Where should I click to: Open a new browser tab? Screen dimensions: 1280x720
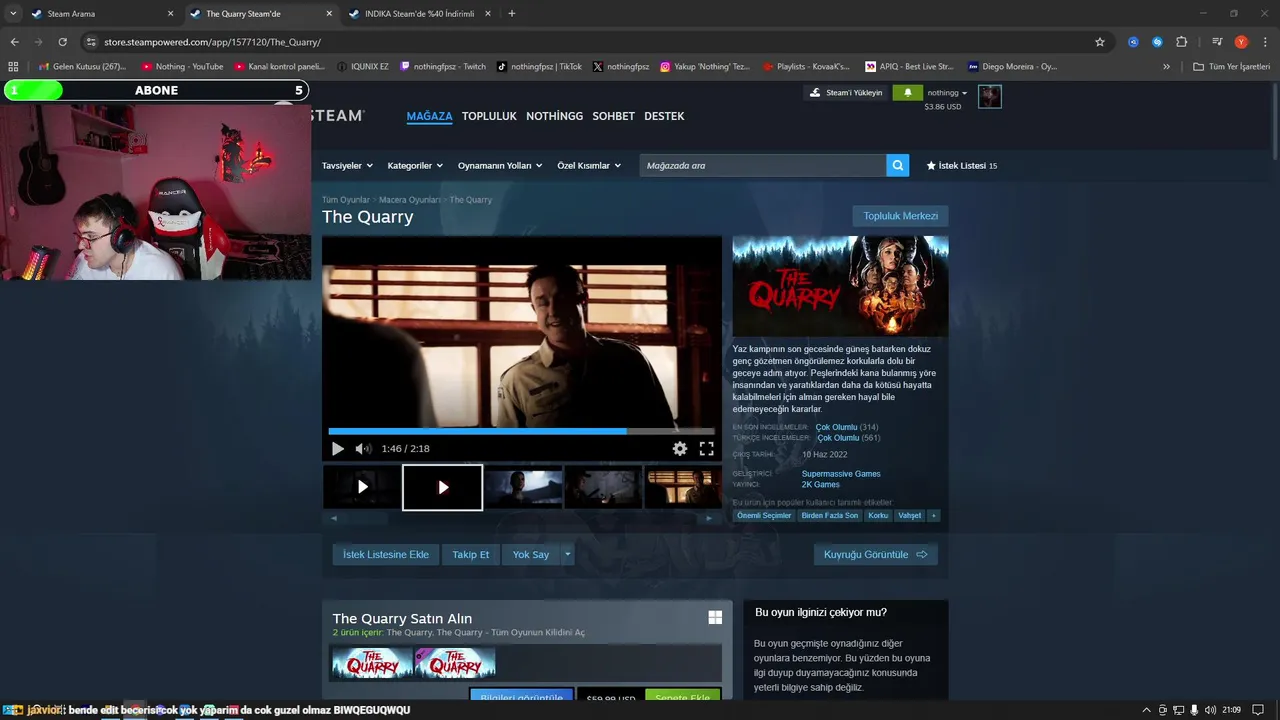coord(512,14)
